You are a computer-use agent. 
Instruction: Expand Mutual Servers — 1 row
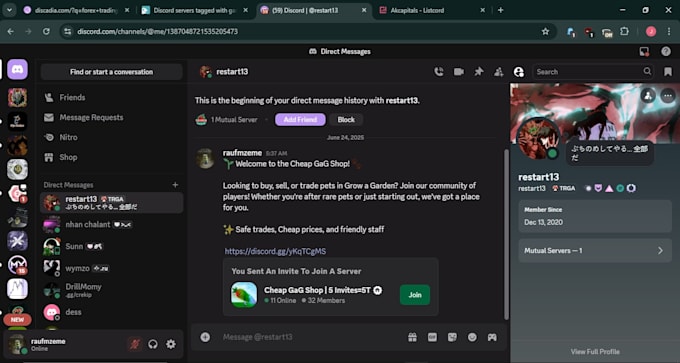(595, 251)
